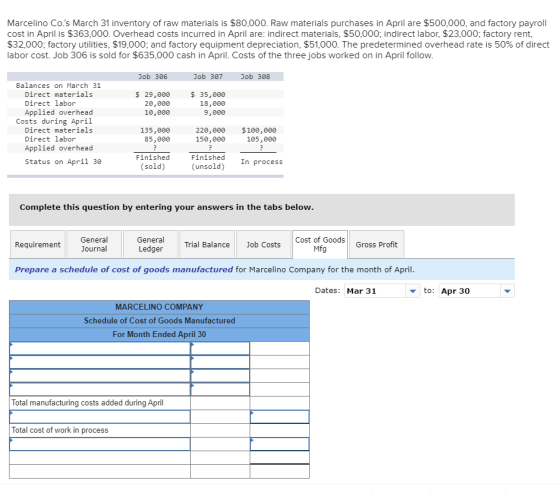The height and width of the screenshot is (494, 560).
Task: Click the 'In process' status text
Action: pyautogui.click(x=261, y=162)
